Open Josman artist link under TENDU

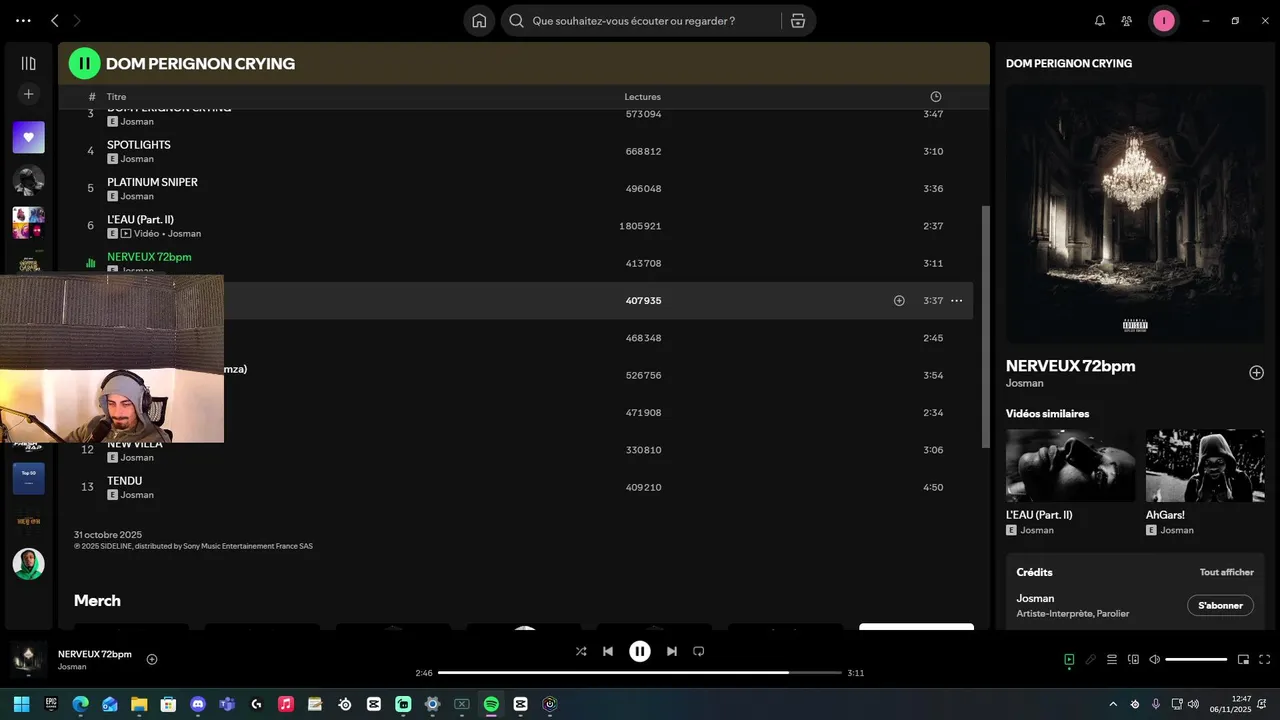click(x=137, y=495)
